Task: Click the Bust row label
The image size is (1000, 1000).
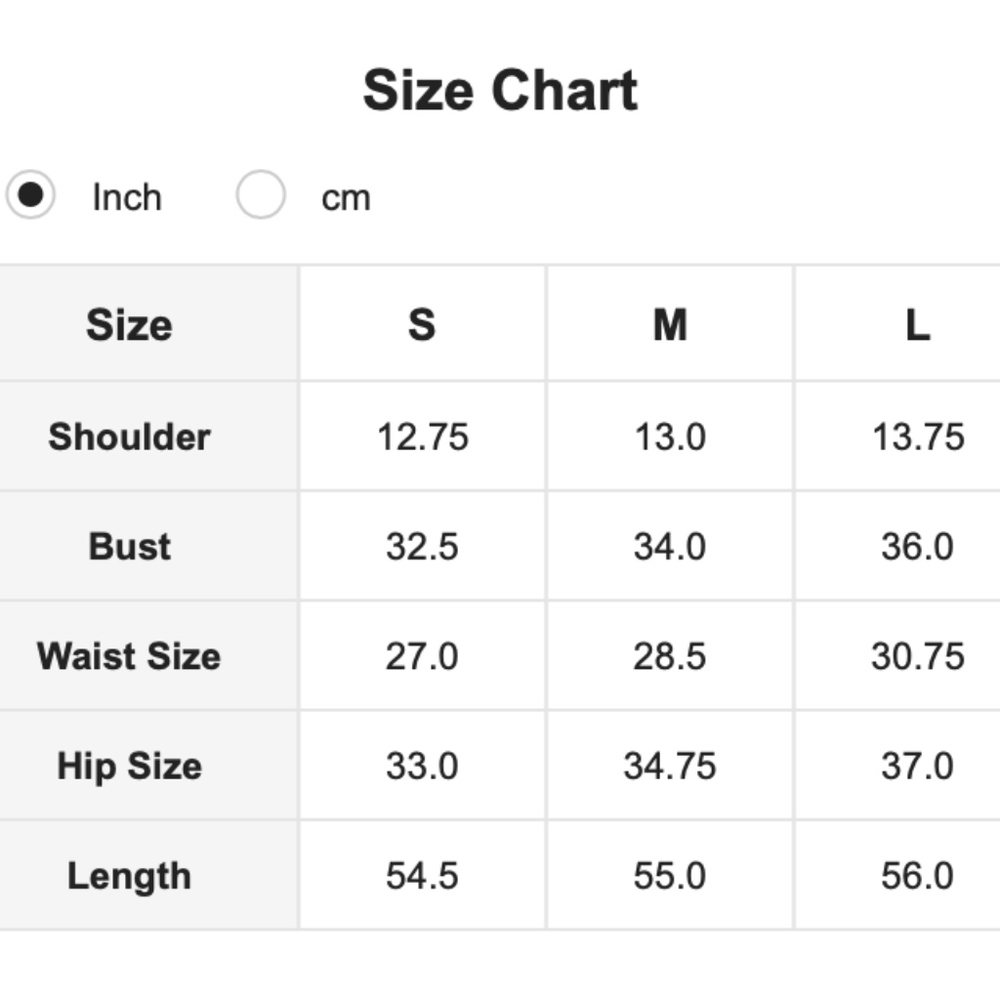Action: [129, 547]
